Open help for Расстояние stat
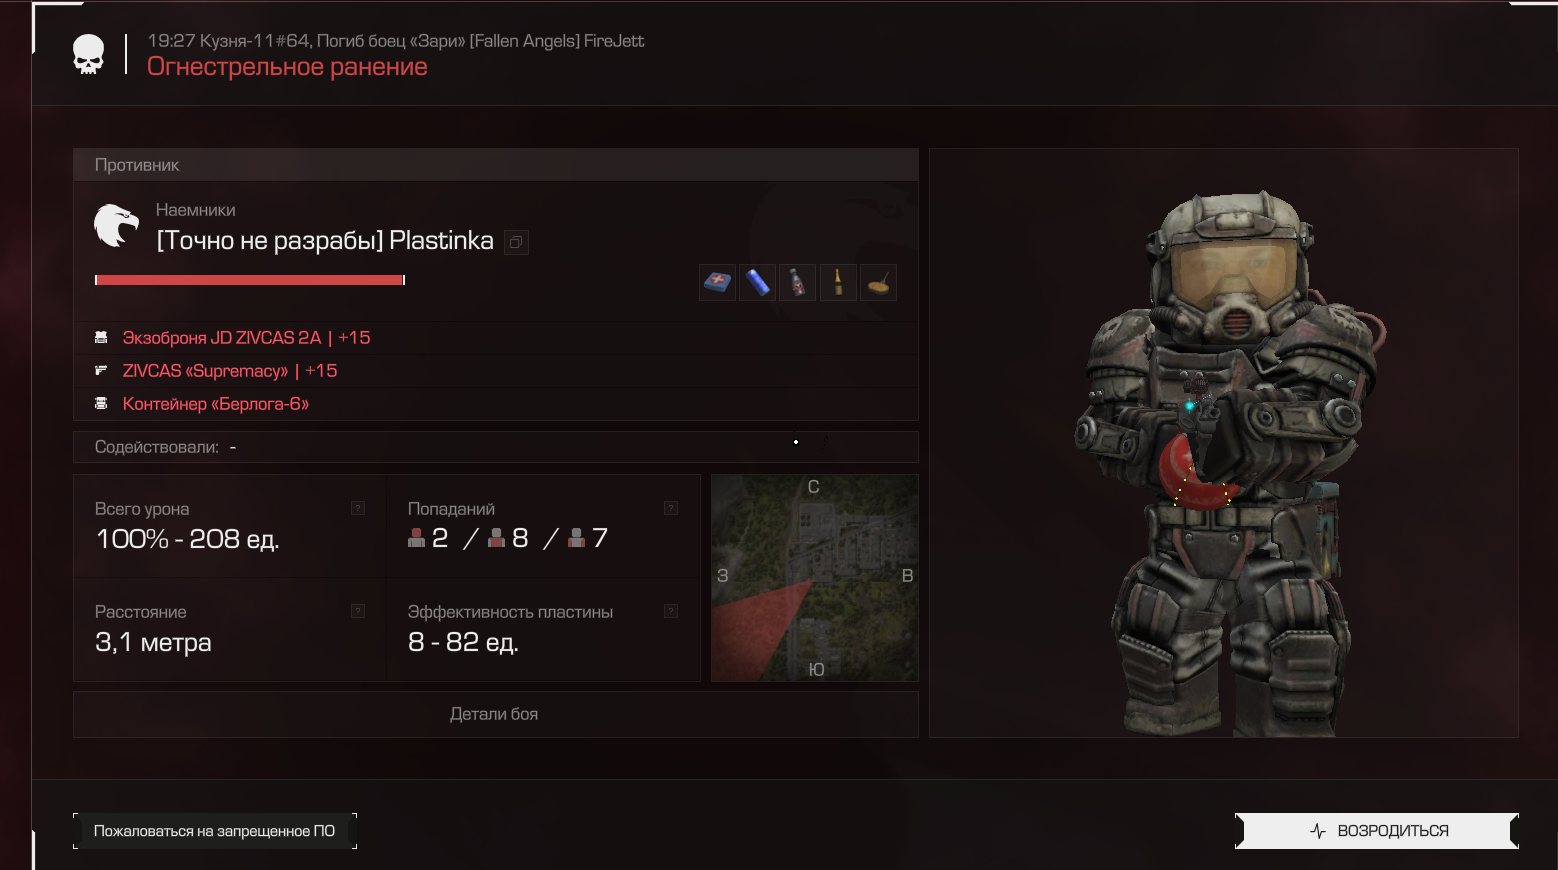Screen dimensions: 1558x870 358,611
